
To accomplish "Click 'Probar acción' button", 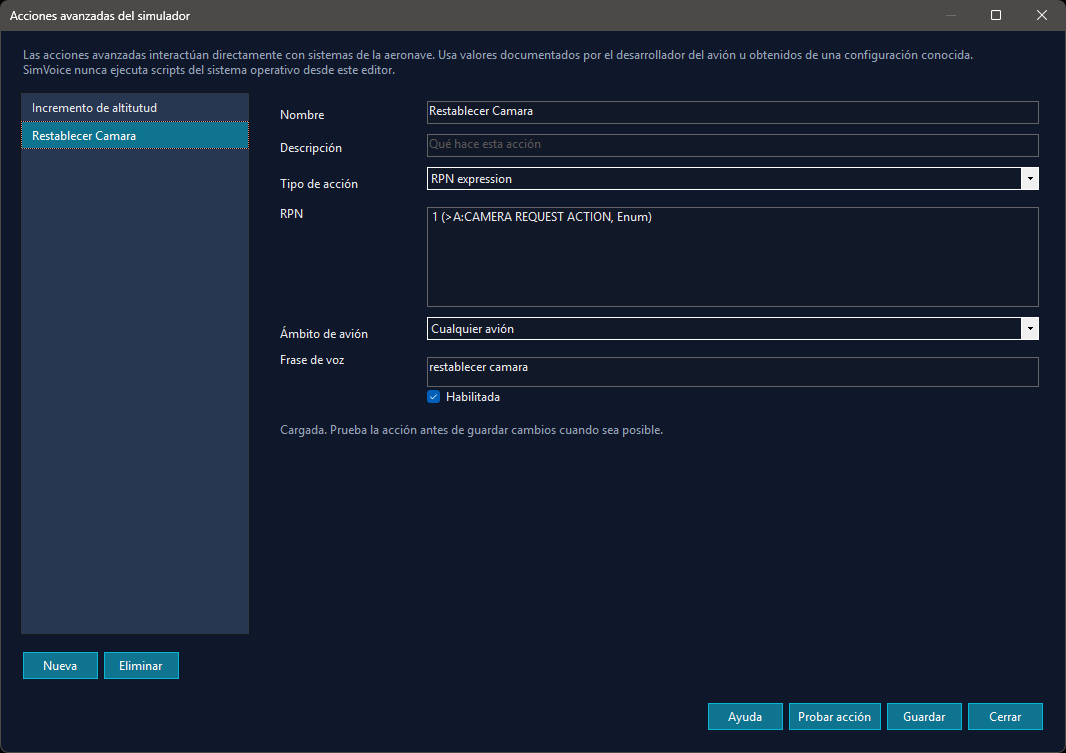I will 834,716.
